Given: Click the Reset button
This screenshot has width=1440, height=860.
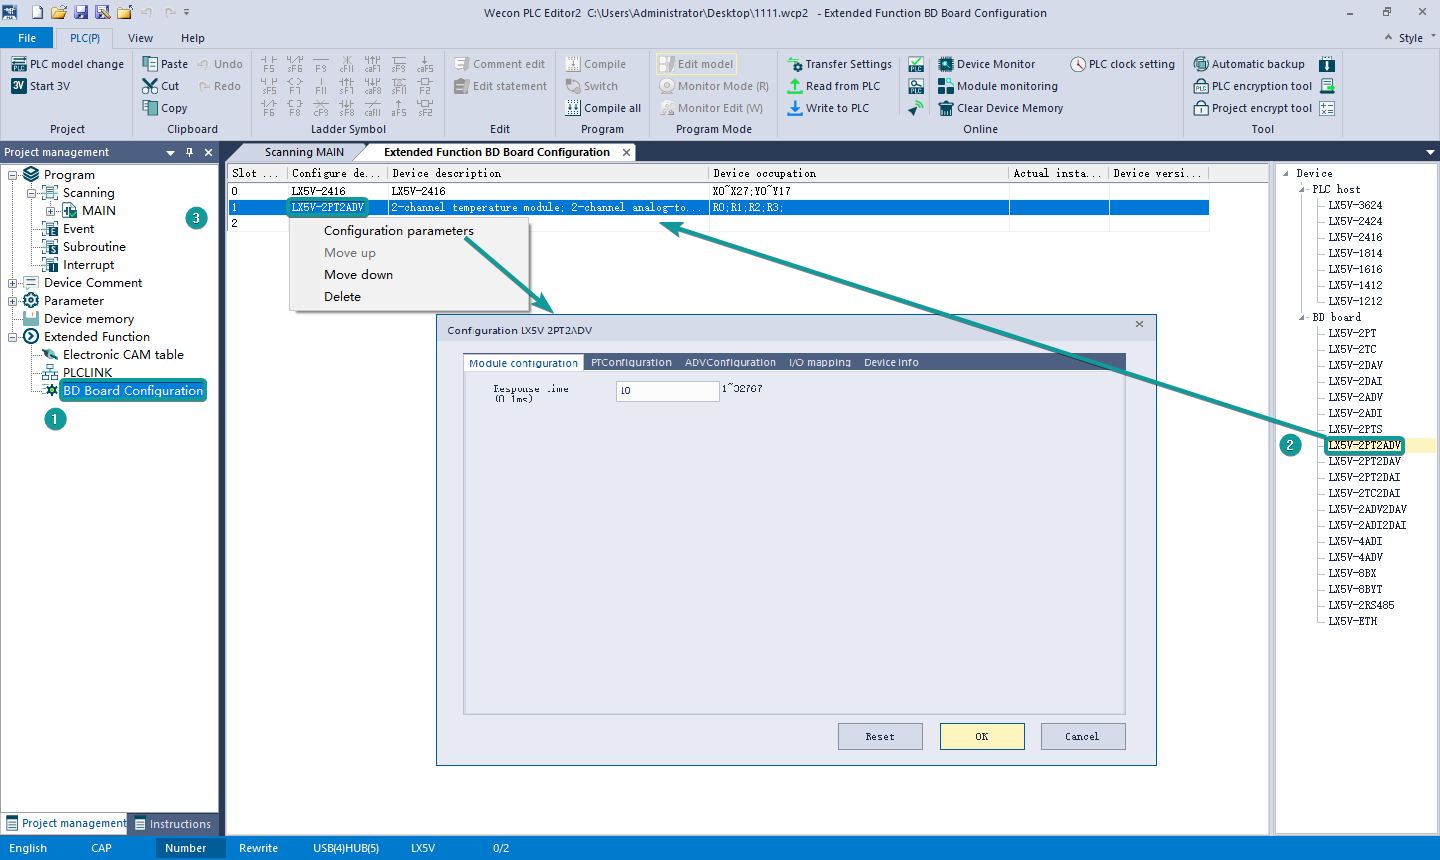Looking at the screenshot, I should (880, 736).
